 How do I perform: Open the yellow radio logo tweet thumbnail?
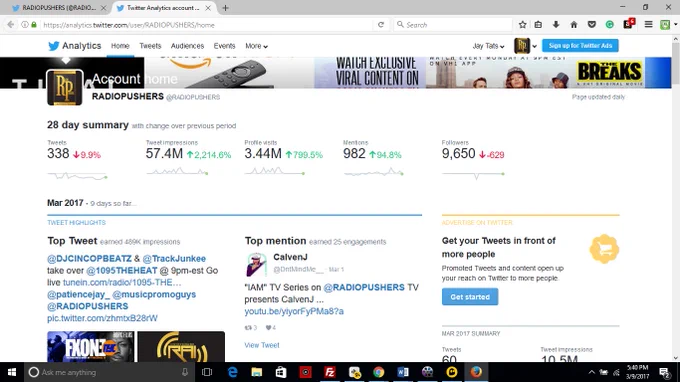181,346
